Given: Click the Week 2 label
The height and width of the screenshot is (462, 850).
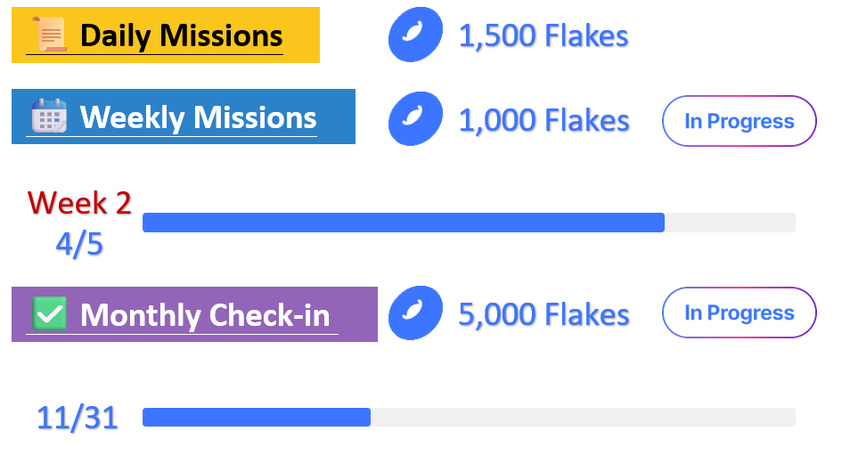Looking at the screenshot, I should [x=80, y=203].
